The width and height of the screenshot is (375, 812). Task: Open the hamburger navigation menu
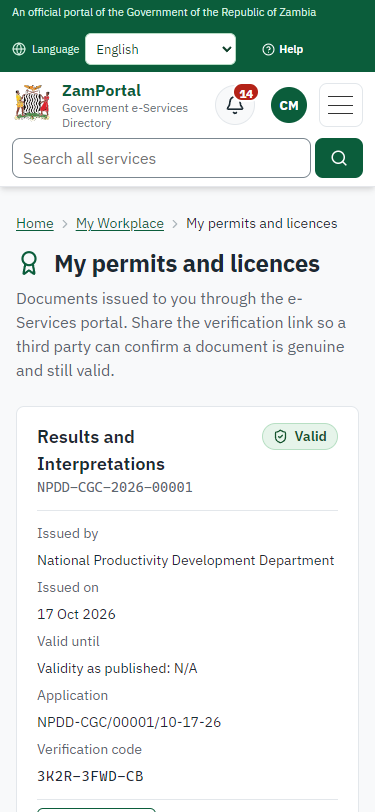point(341,105)
